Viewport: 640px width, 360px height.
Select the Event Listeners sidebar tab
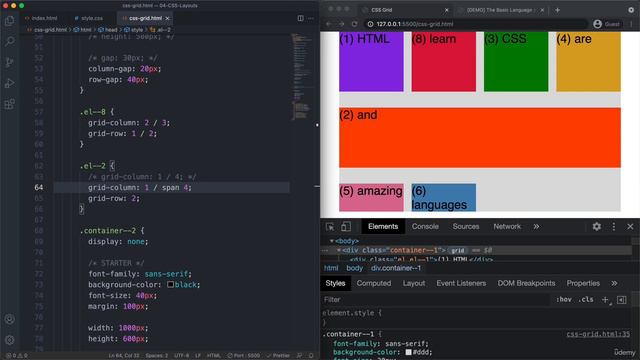(x=461, y=283)
